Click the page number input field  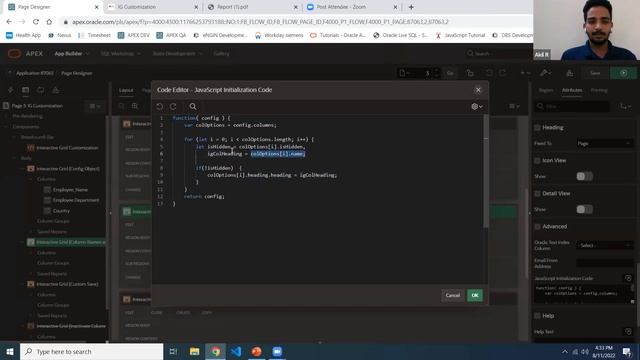[x=422, y=73]
